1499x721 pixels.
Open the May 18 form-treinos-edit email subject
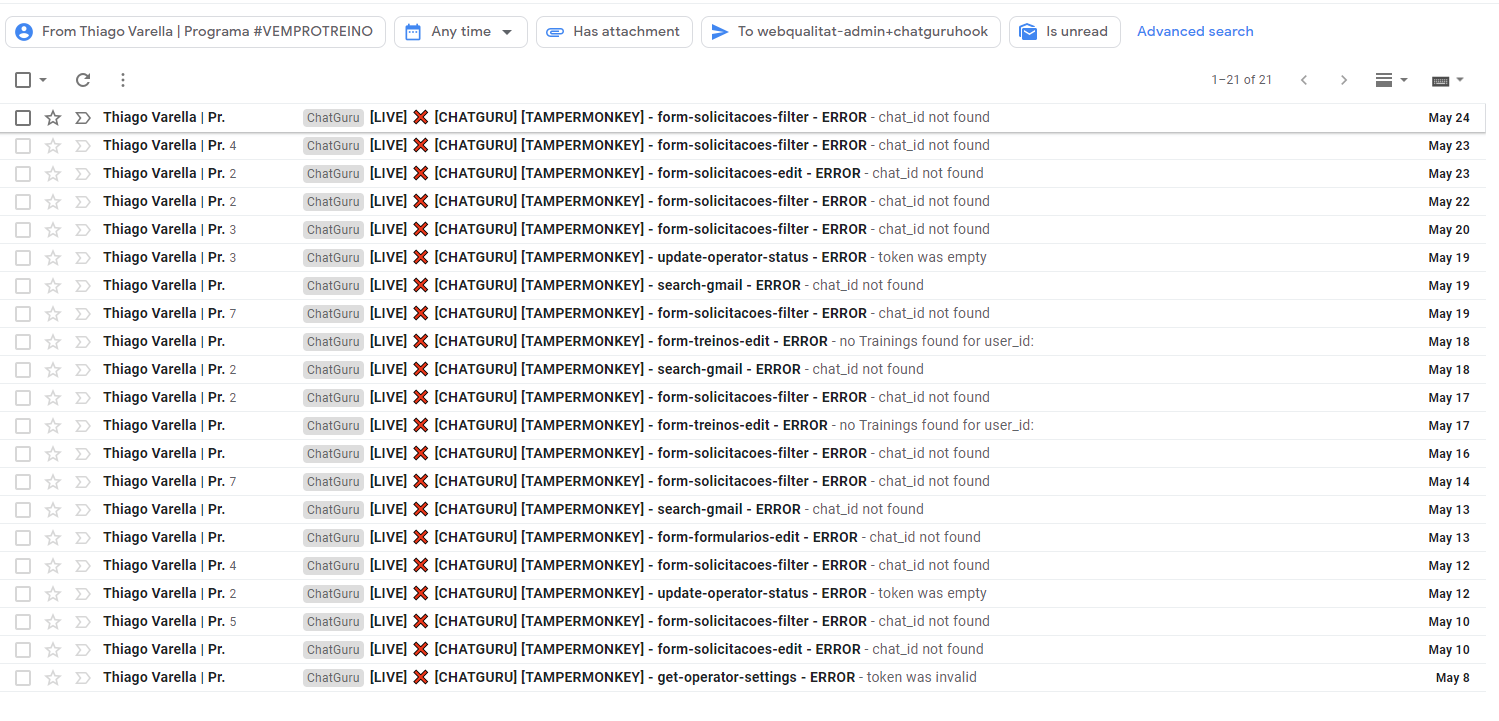(599, 342)
